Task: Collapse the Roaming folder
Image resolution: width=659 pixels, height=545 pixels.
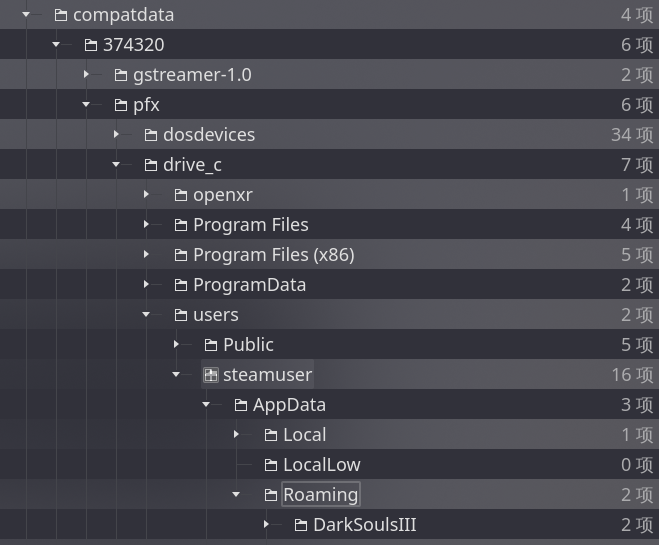Action: click(237, 495)
